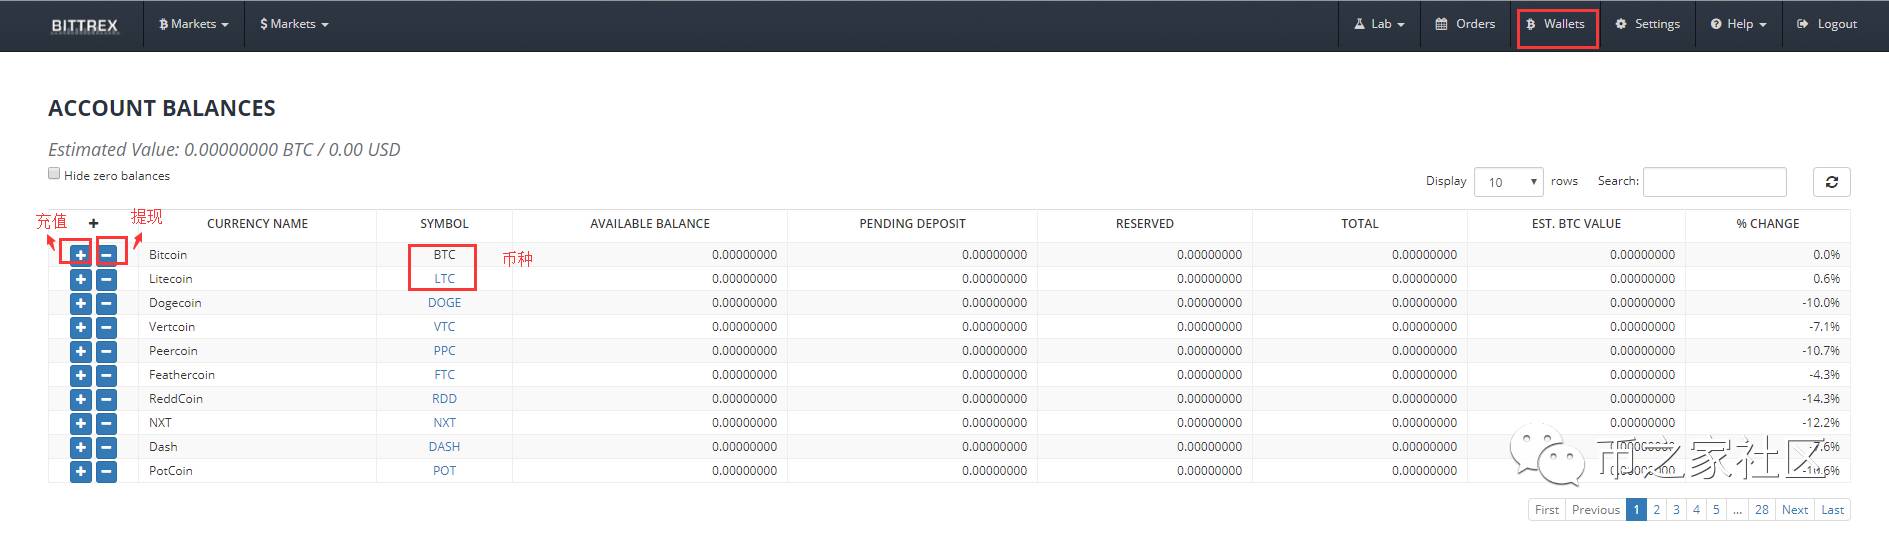Go to the Next page of balances

point(1794,510)
